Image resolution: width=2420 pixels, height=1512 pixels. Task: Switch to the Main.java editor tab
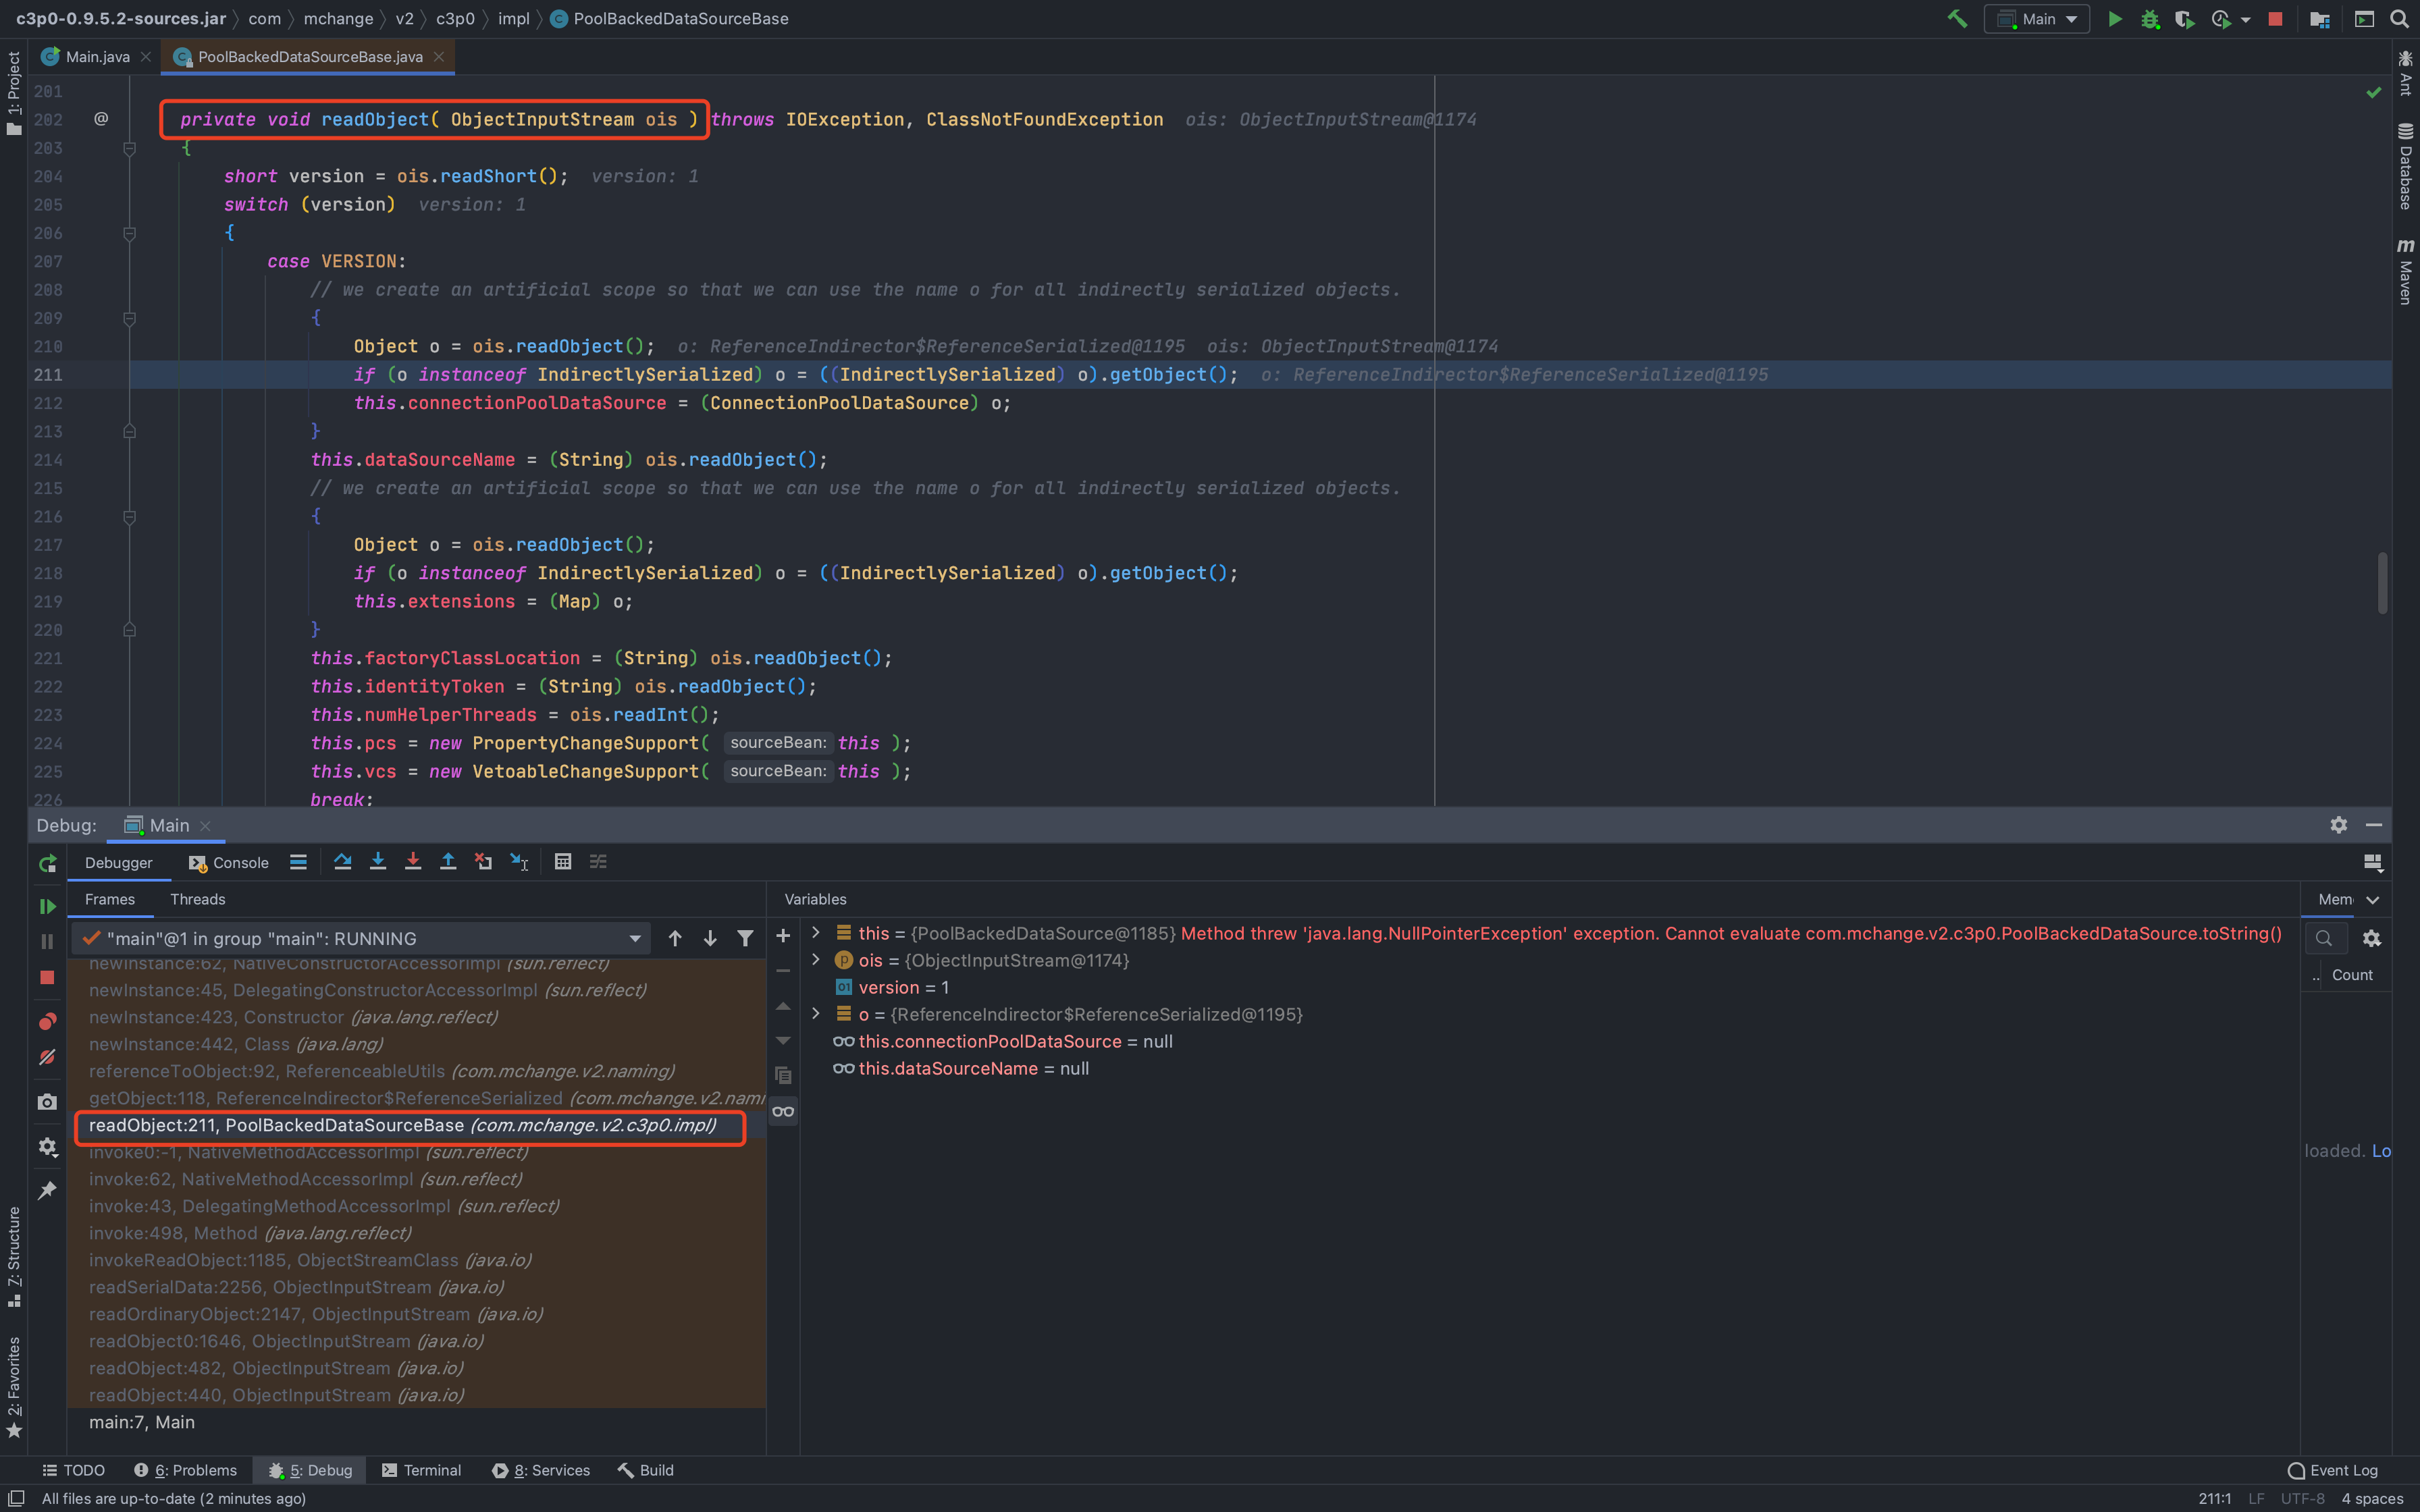click(97, 57)
